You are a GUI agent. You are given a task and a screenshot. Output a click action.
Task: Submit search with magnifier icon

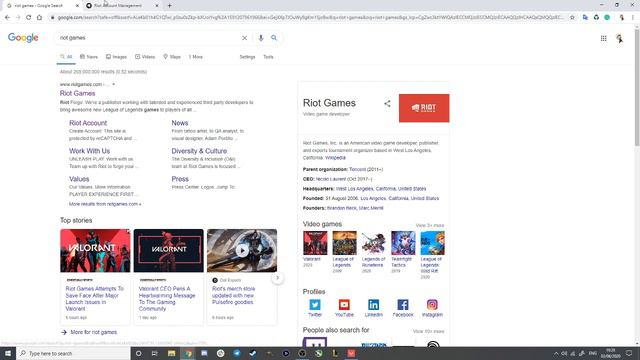(x=274, y=38)
